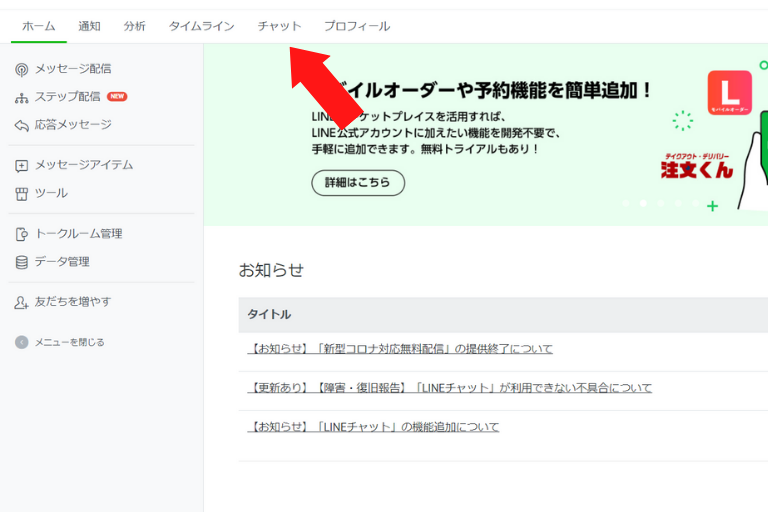
Task: Click the 友だちを増やす person icon
Action: point(21,302)
